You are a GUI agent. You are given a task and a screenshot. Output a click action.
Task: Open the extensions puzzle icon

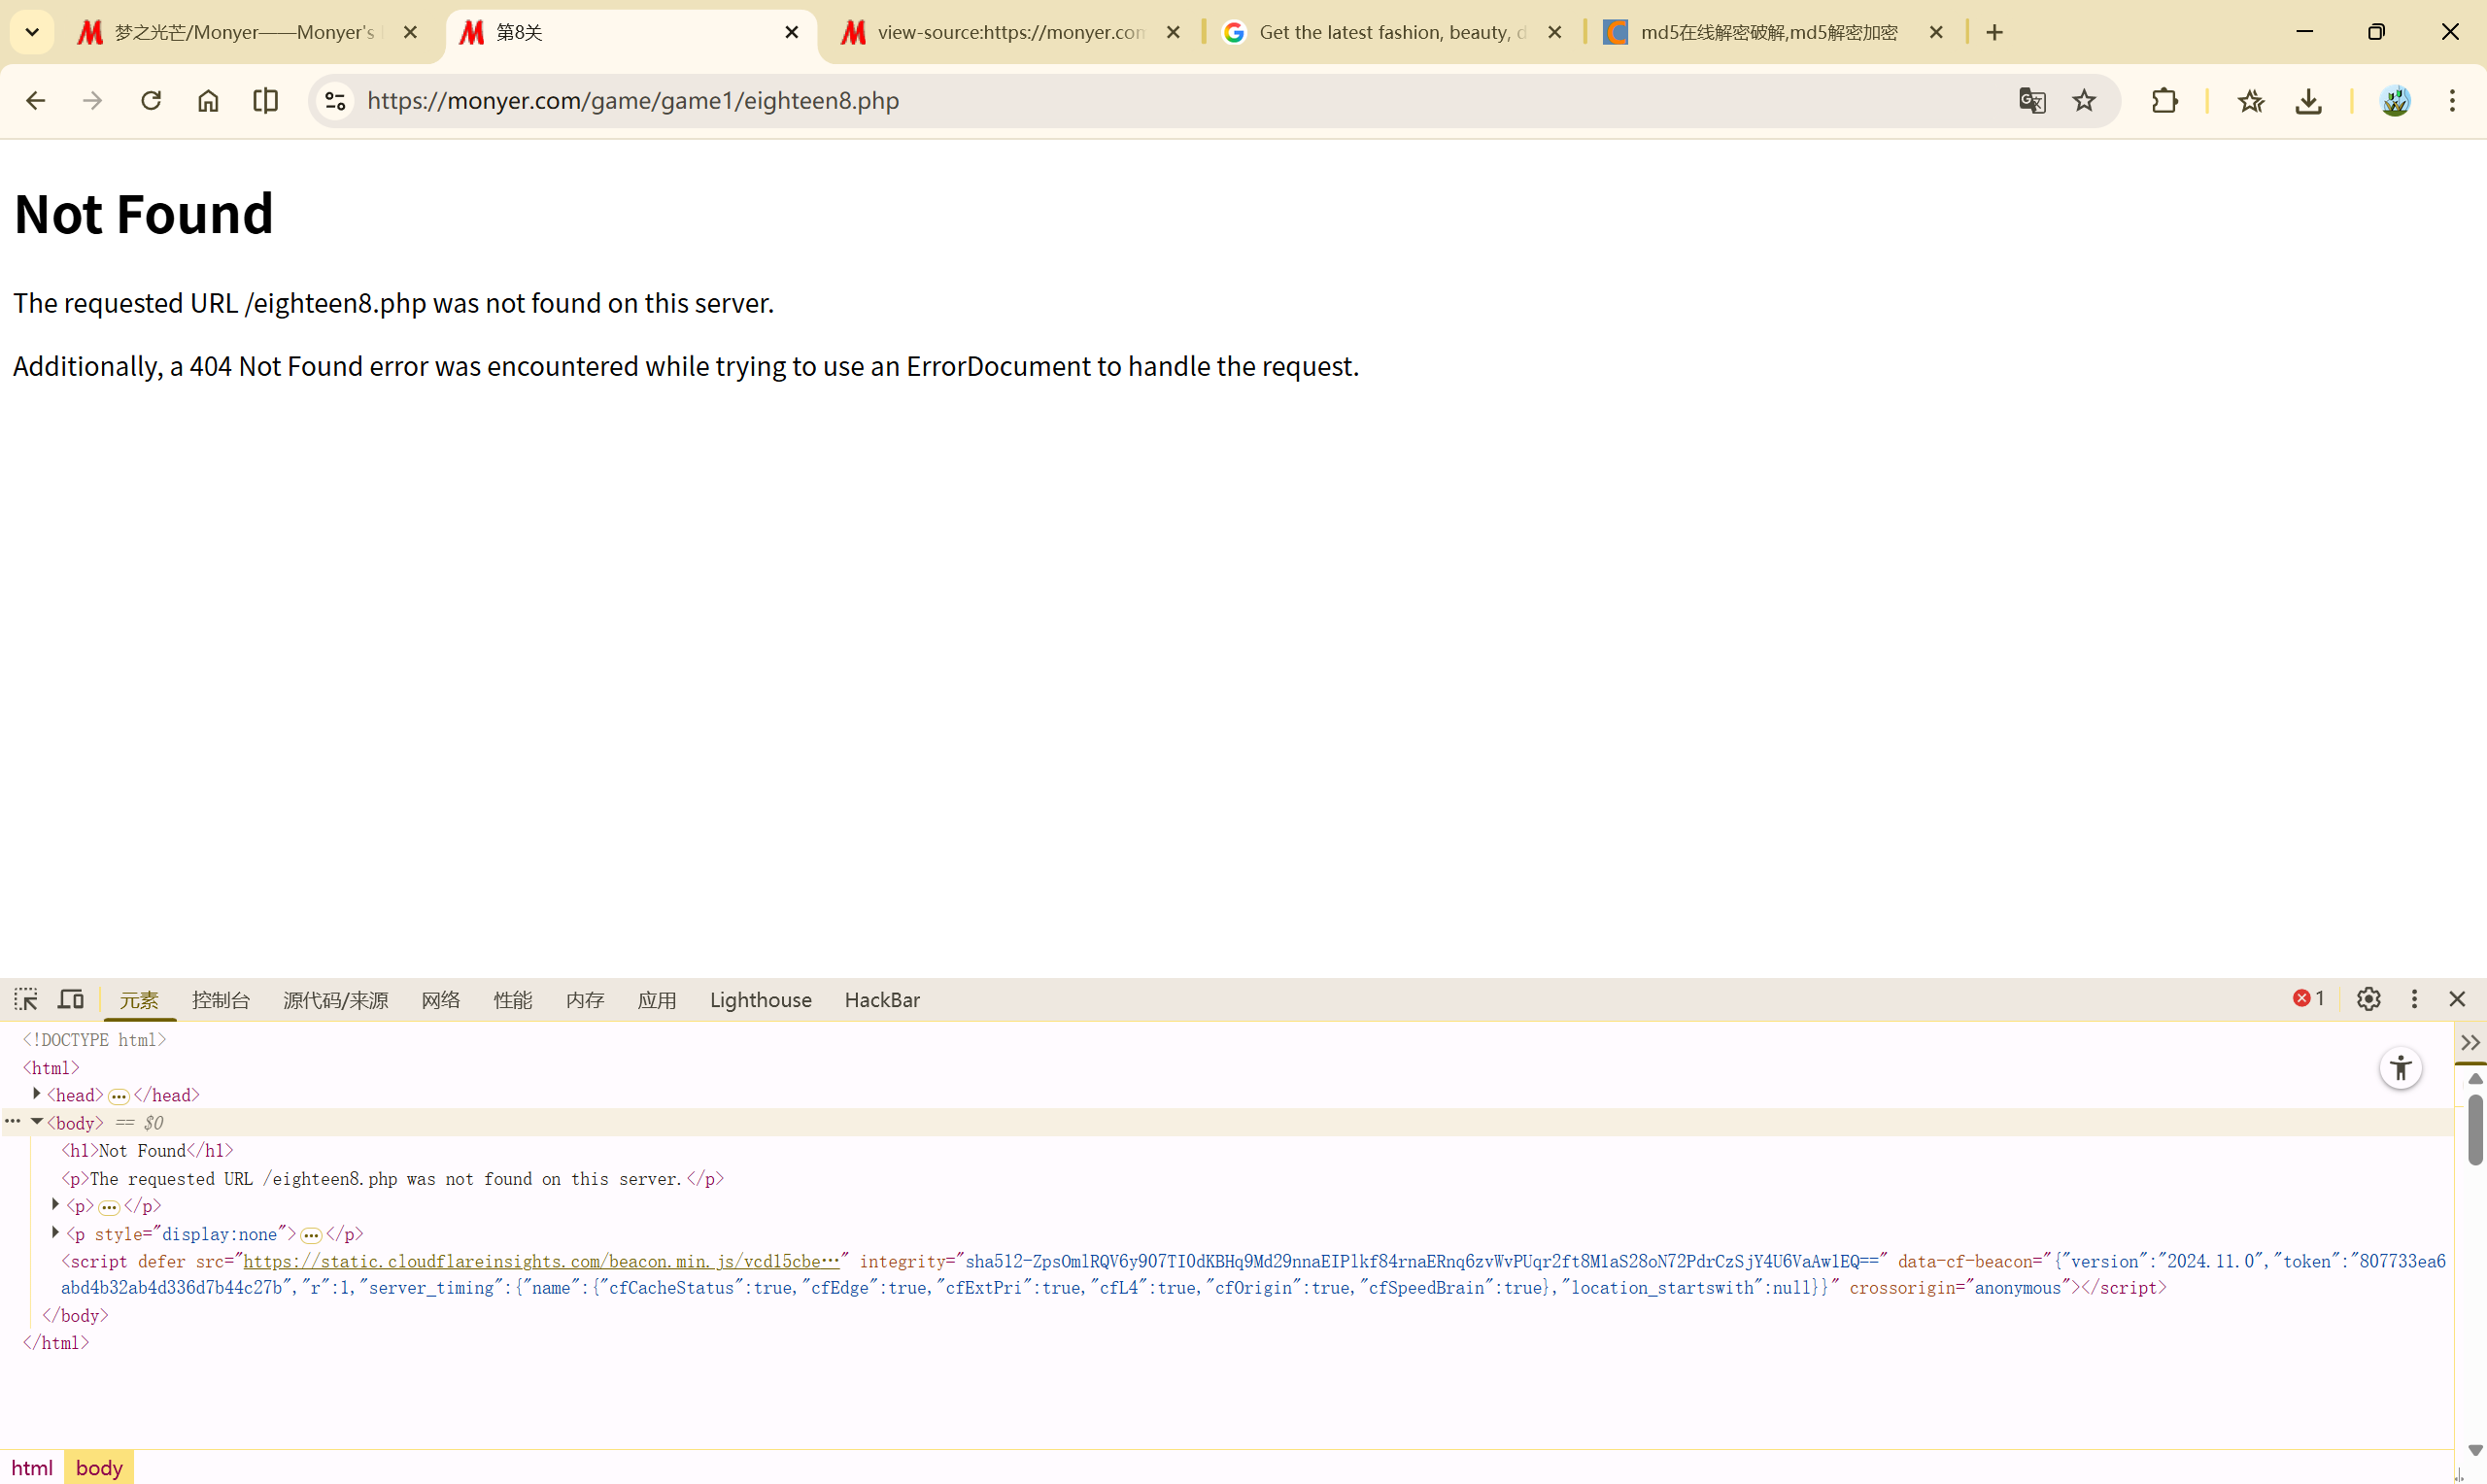point(2164,101)
